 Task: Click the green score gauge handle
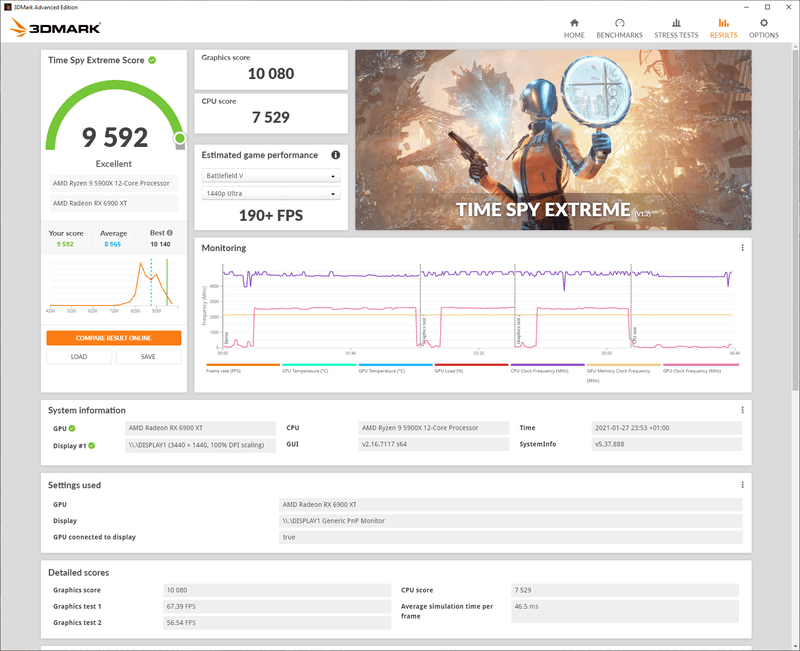[x=180, y=138]
